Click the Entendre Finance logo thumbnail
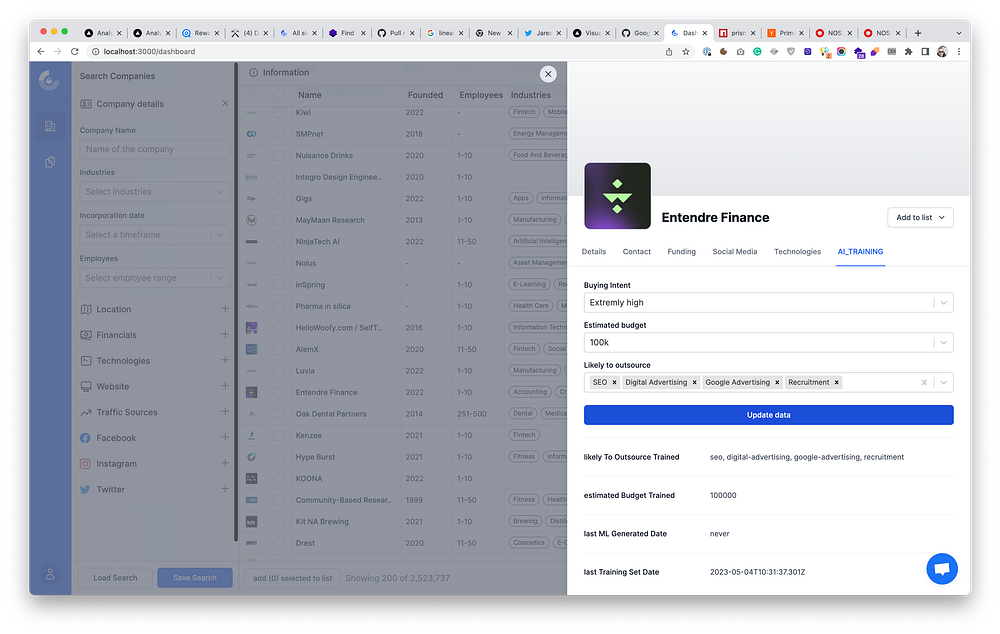Viewport: 1000px width, 634px height. (617, 196)
